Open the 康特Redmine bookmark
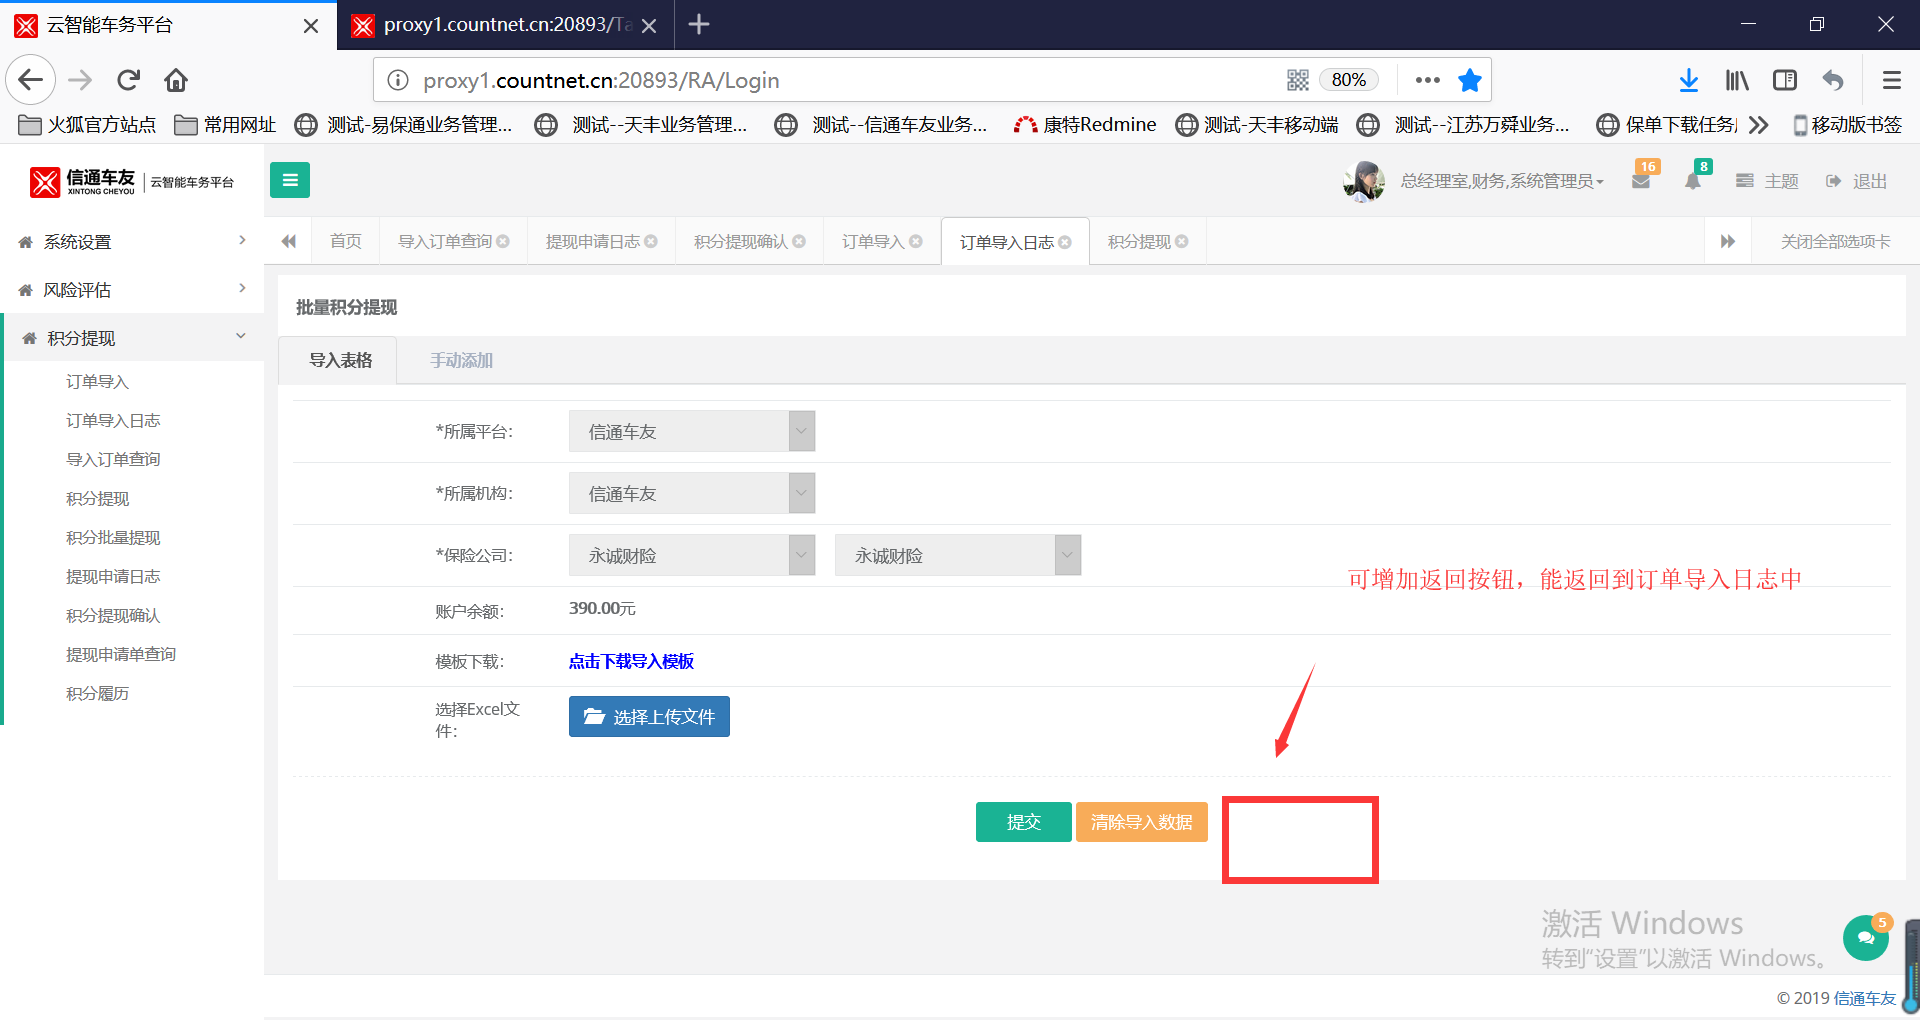The image size is (1920, 1020). pyautogui.click(x=1084, y=124)
